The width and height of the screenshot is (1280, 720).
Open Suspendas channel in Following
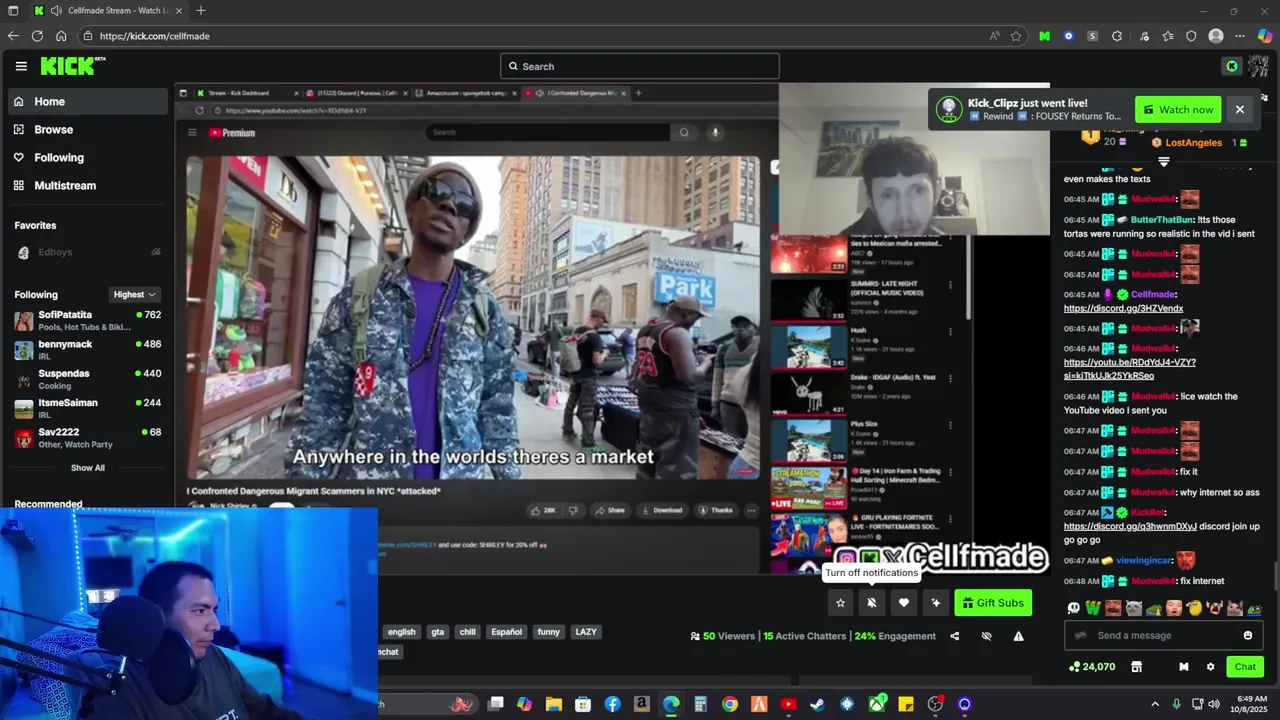(x=87, y=379)
